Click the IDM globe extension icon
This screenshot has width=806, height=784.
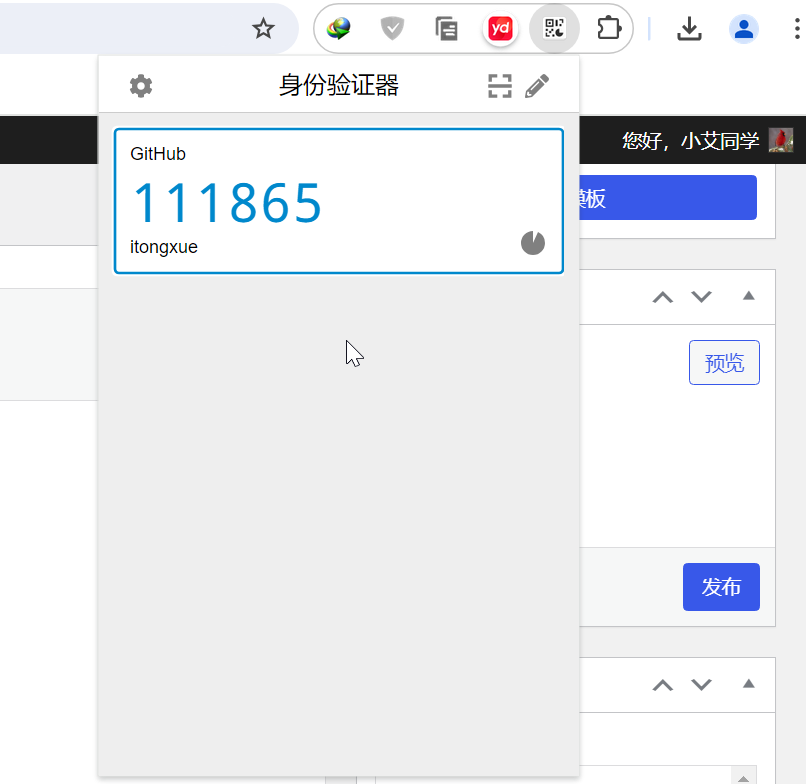[x=337, y=29]
